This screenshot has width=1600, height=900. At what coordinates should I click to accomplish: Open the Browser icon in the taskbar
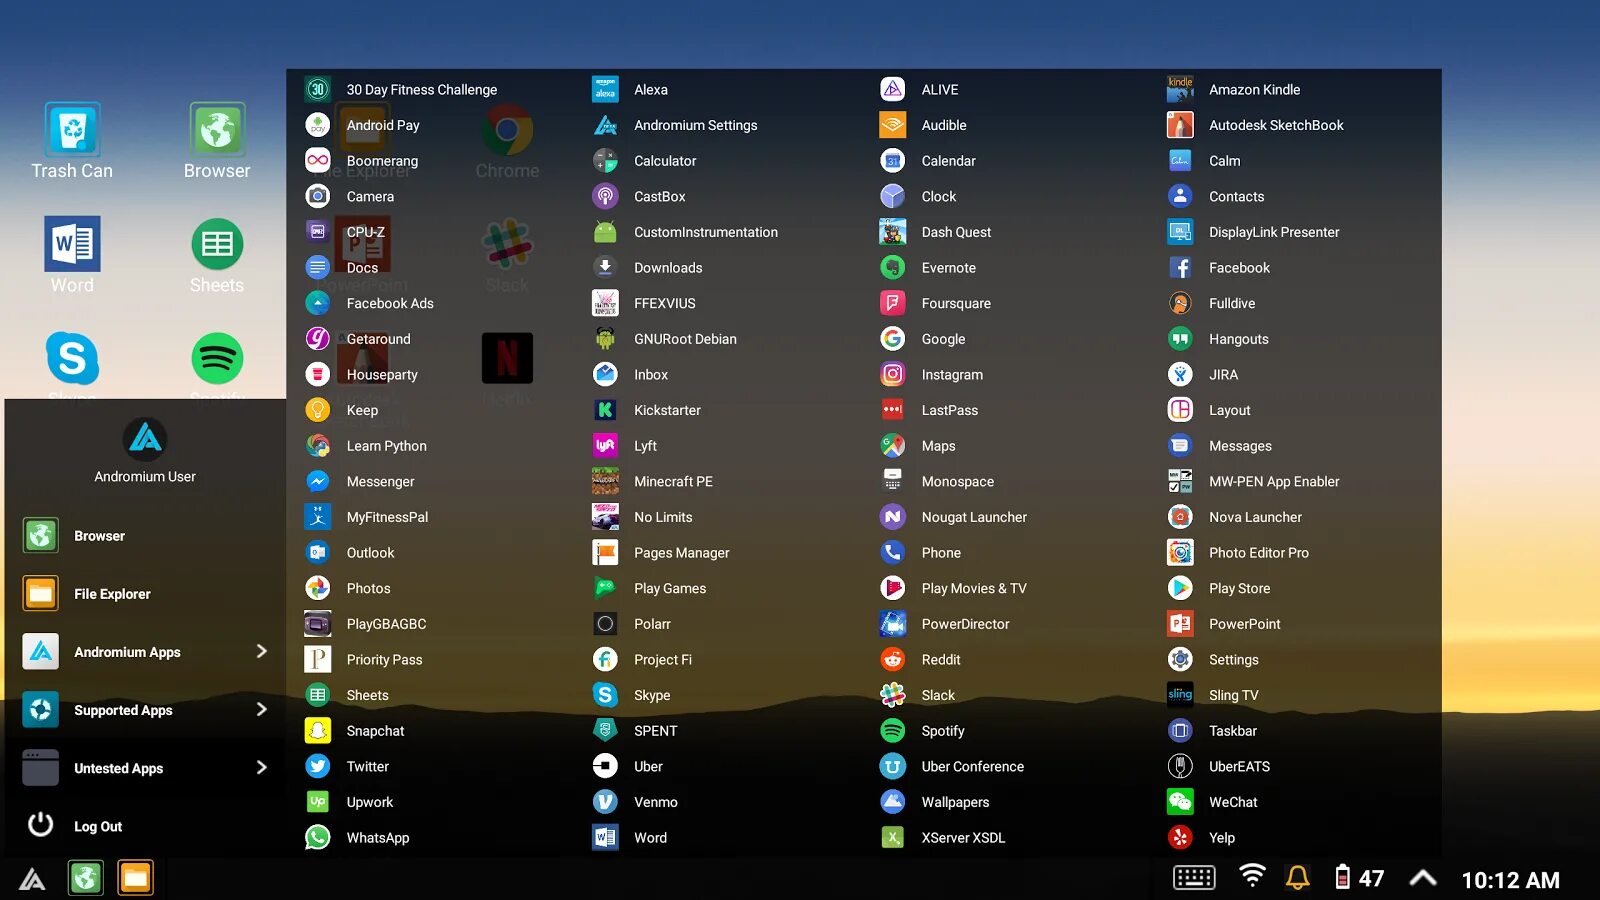[x=86, y=879]
